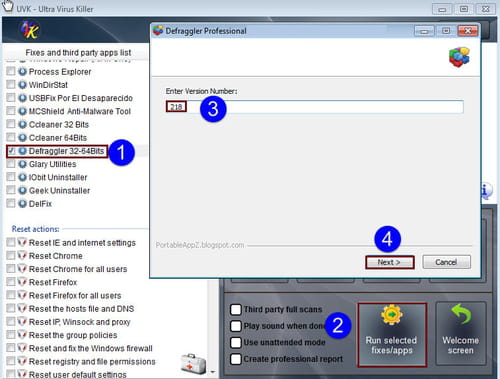Enable Third party full scans
500x379 pixels.
[x=236, y=309]
